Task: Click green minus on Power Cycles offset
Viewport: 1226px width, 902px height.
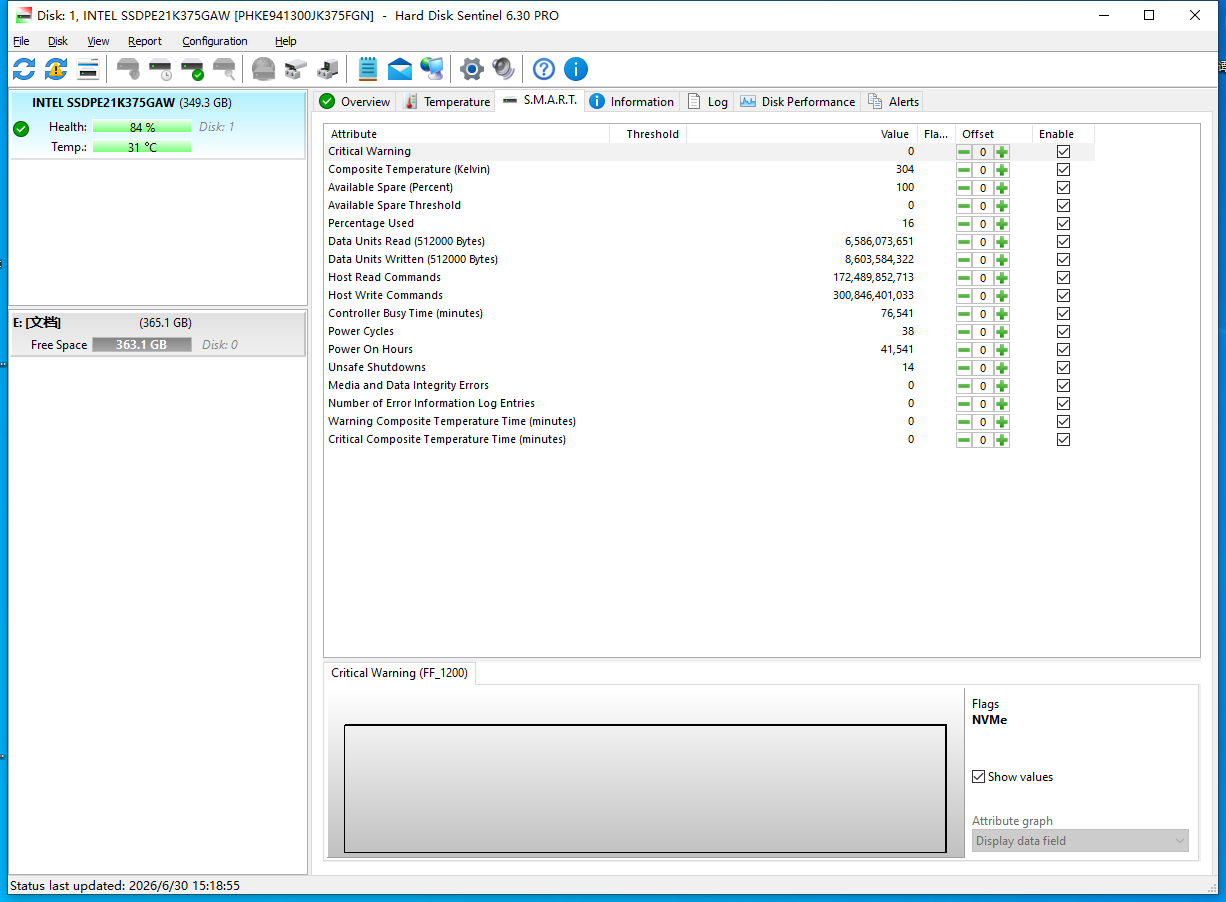Action: click(964, 332)
